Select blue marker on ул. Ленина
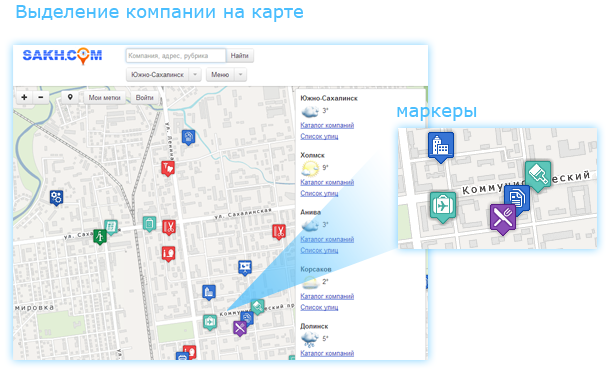Image resolution: width=610 pixels, height=370 pixels. [x=188, y=138]
